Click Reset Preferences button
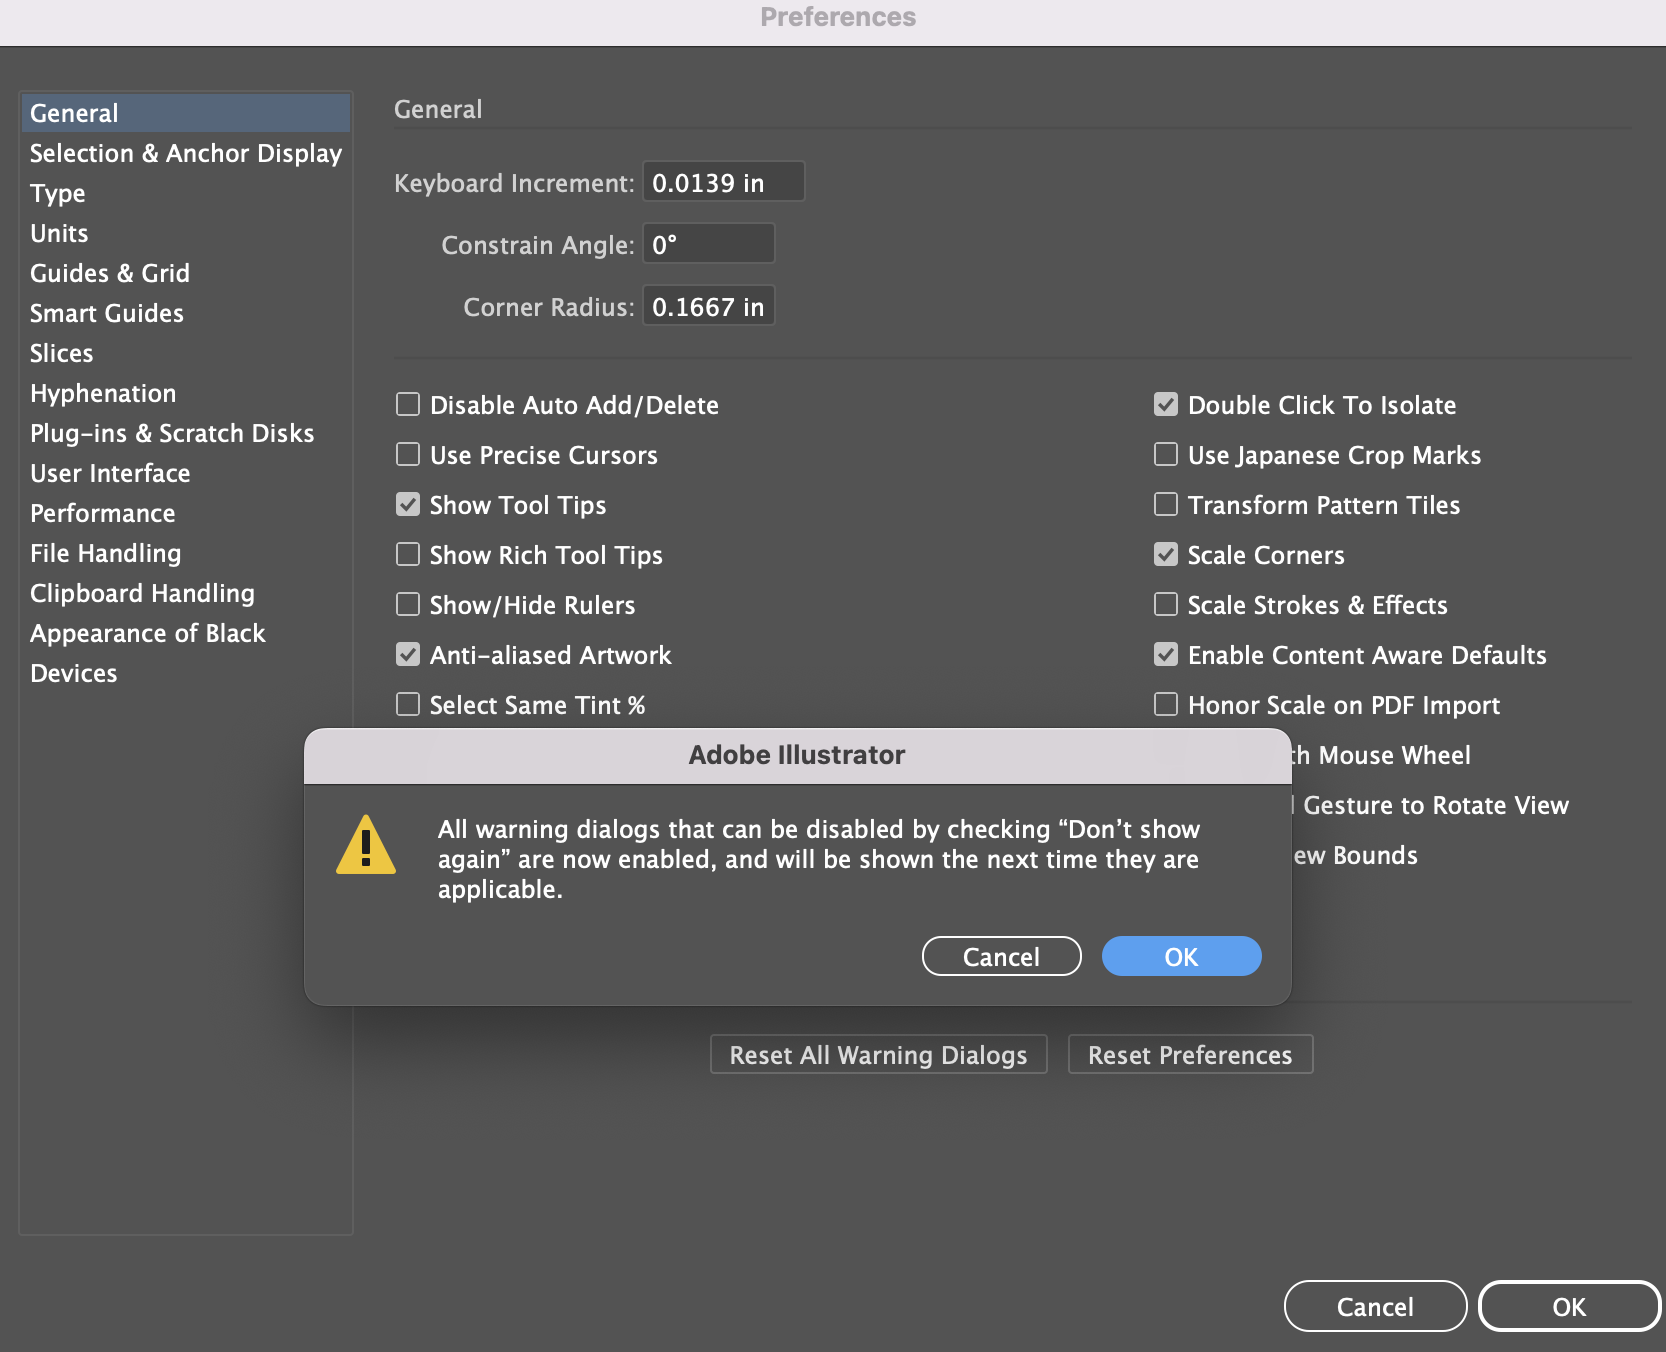The height and width of the screenshot is (1352, 1666). point(1190,1054)
